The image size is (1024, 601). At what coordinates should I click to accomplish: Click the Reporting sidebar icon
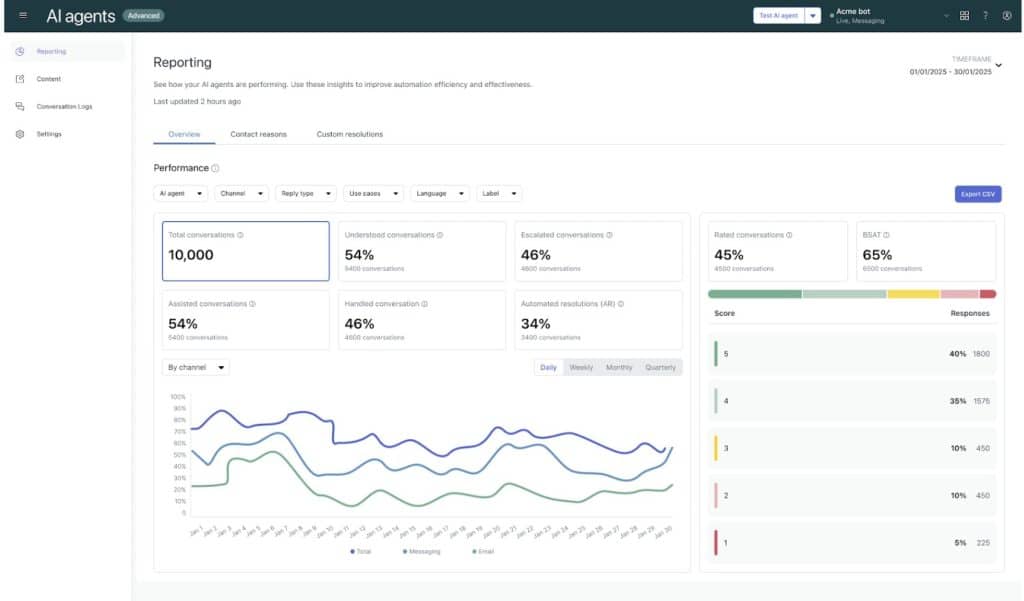(x=20, y=51)
